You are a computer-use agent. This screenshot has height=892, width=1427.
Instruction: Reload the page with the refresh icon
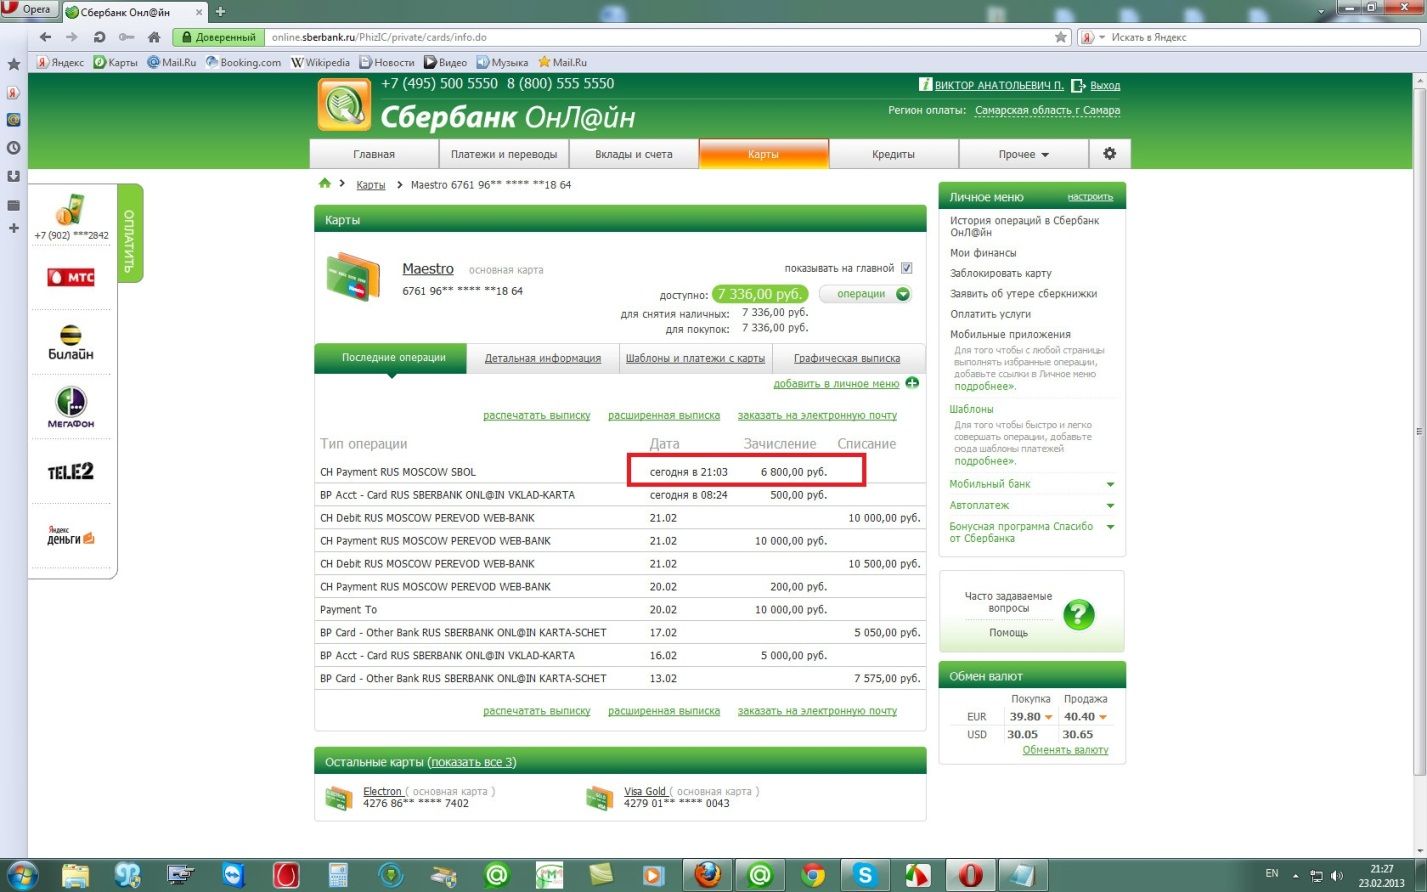pos(99,37)
